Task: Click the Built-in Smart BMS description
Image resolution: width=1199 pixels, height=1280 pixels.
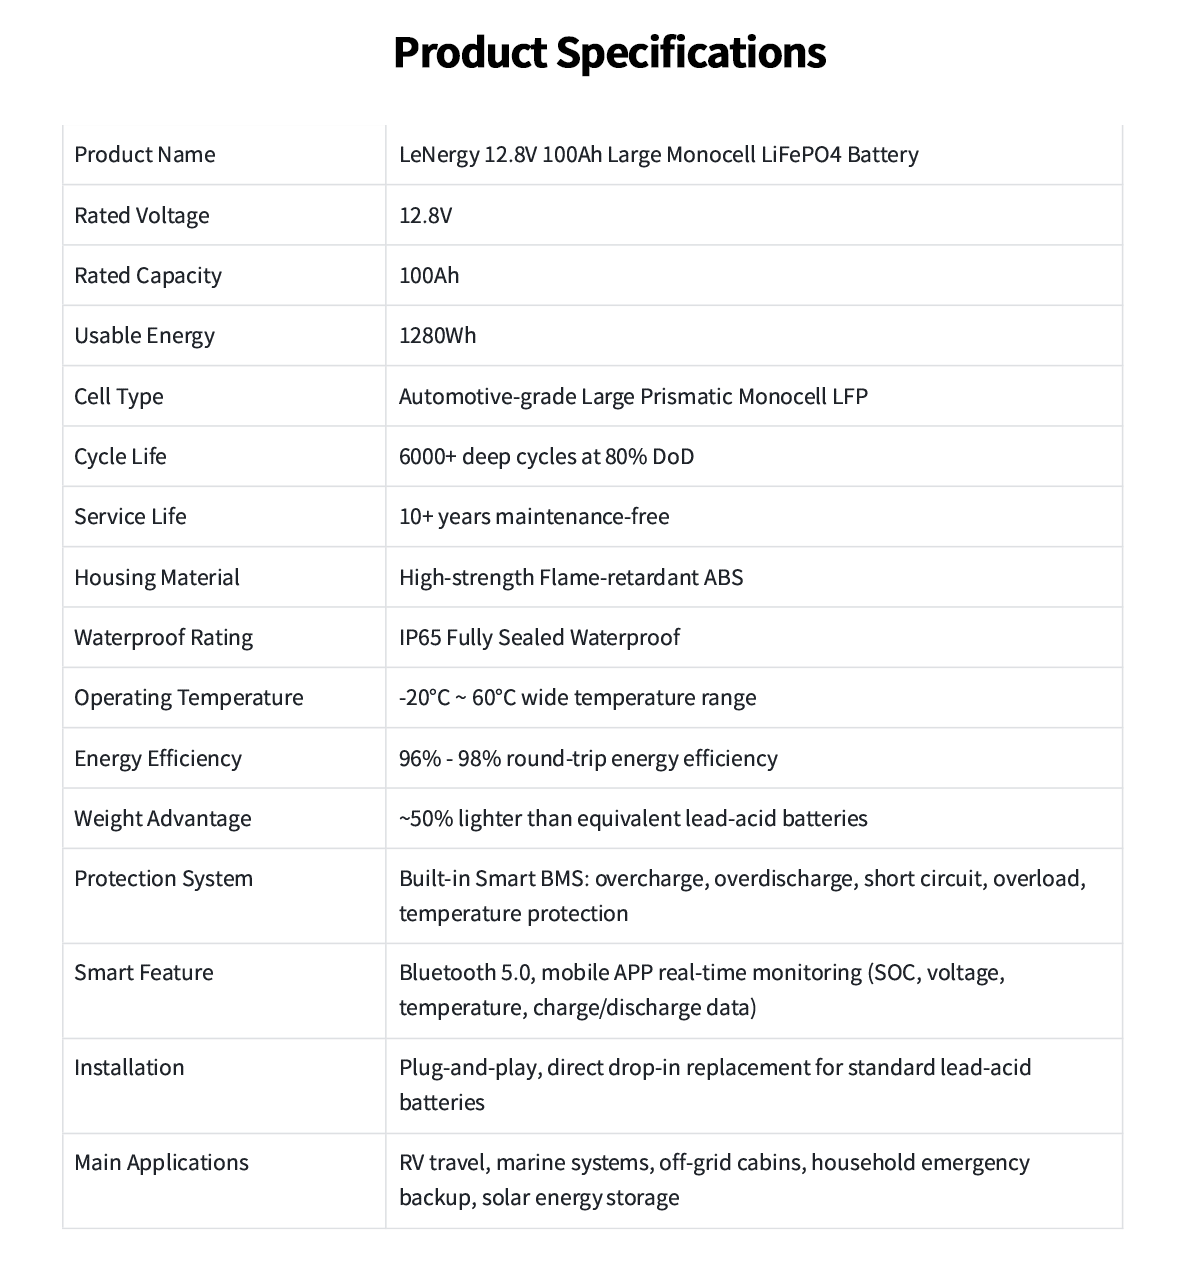Action: [742, 895]
